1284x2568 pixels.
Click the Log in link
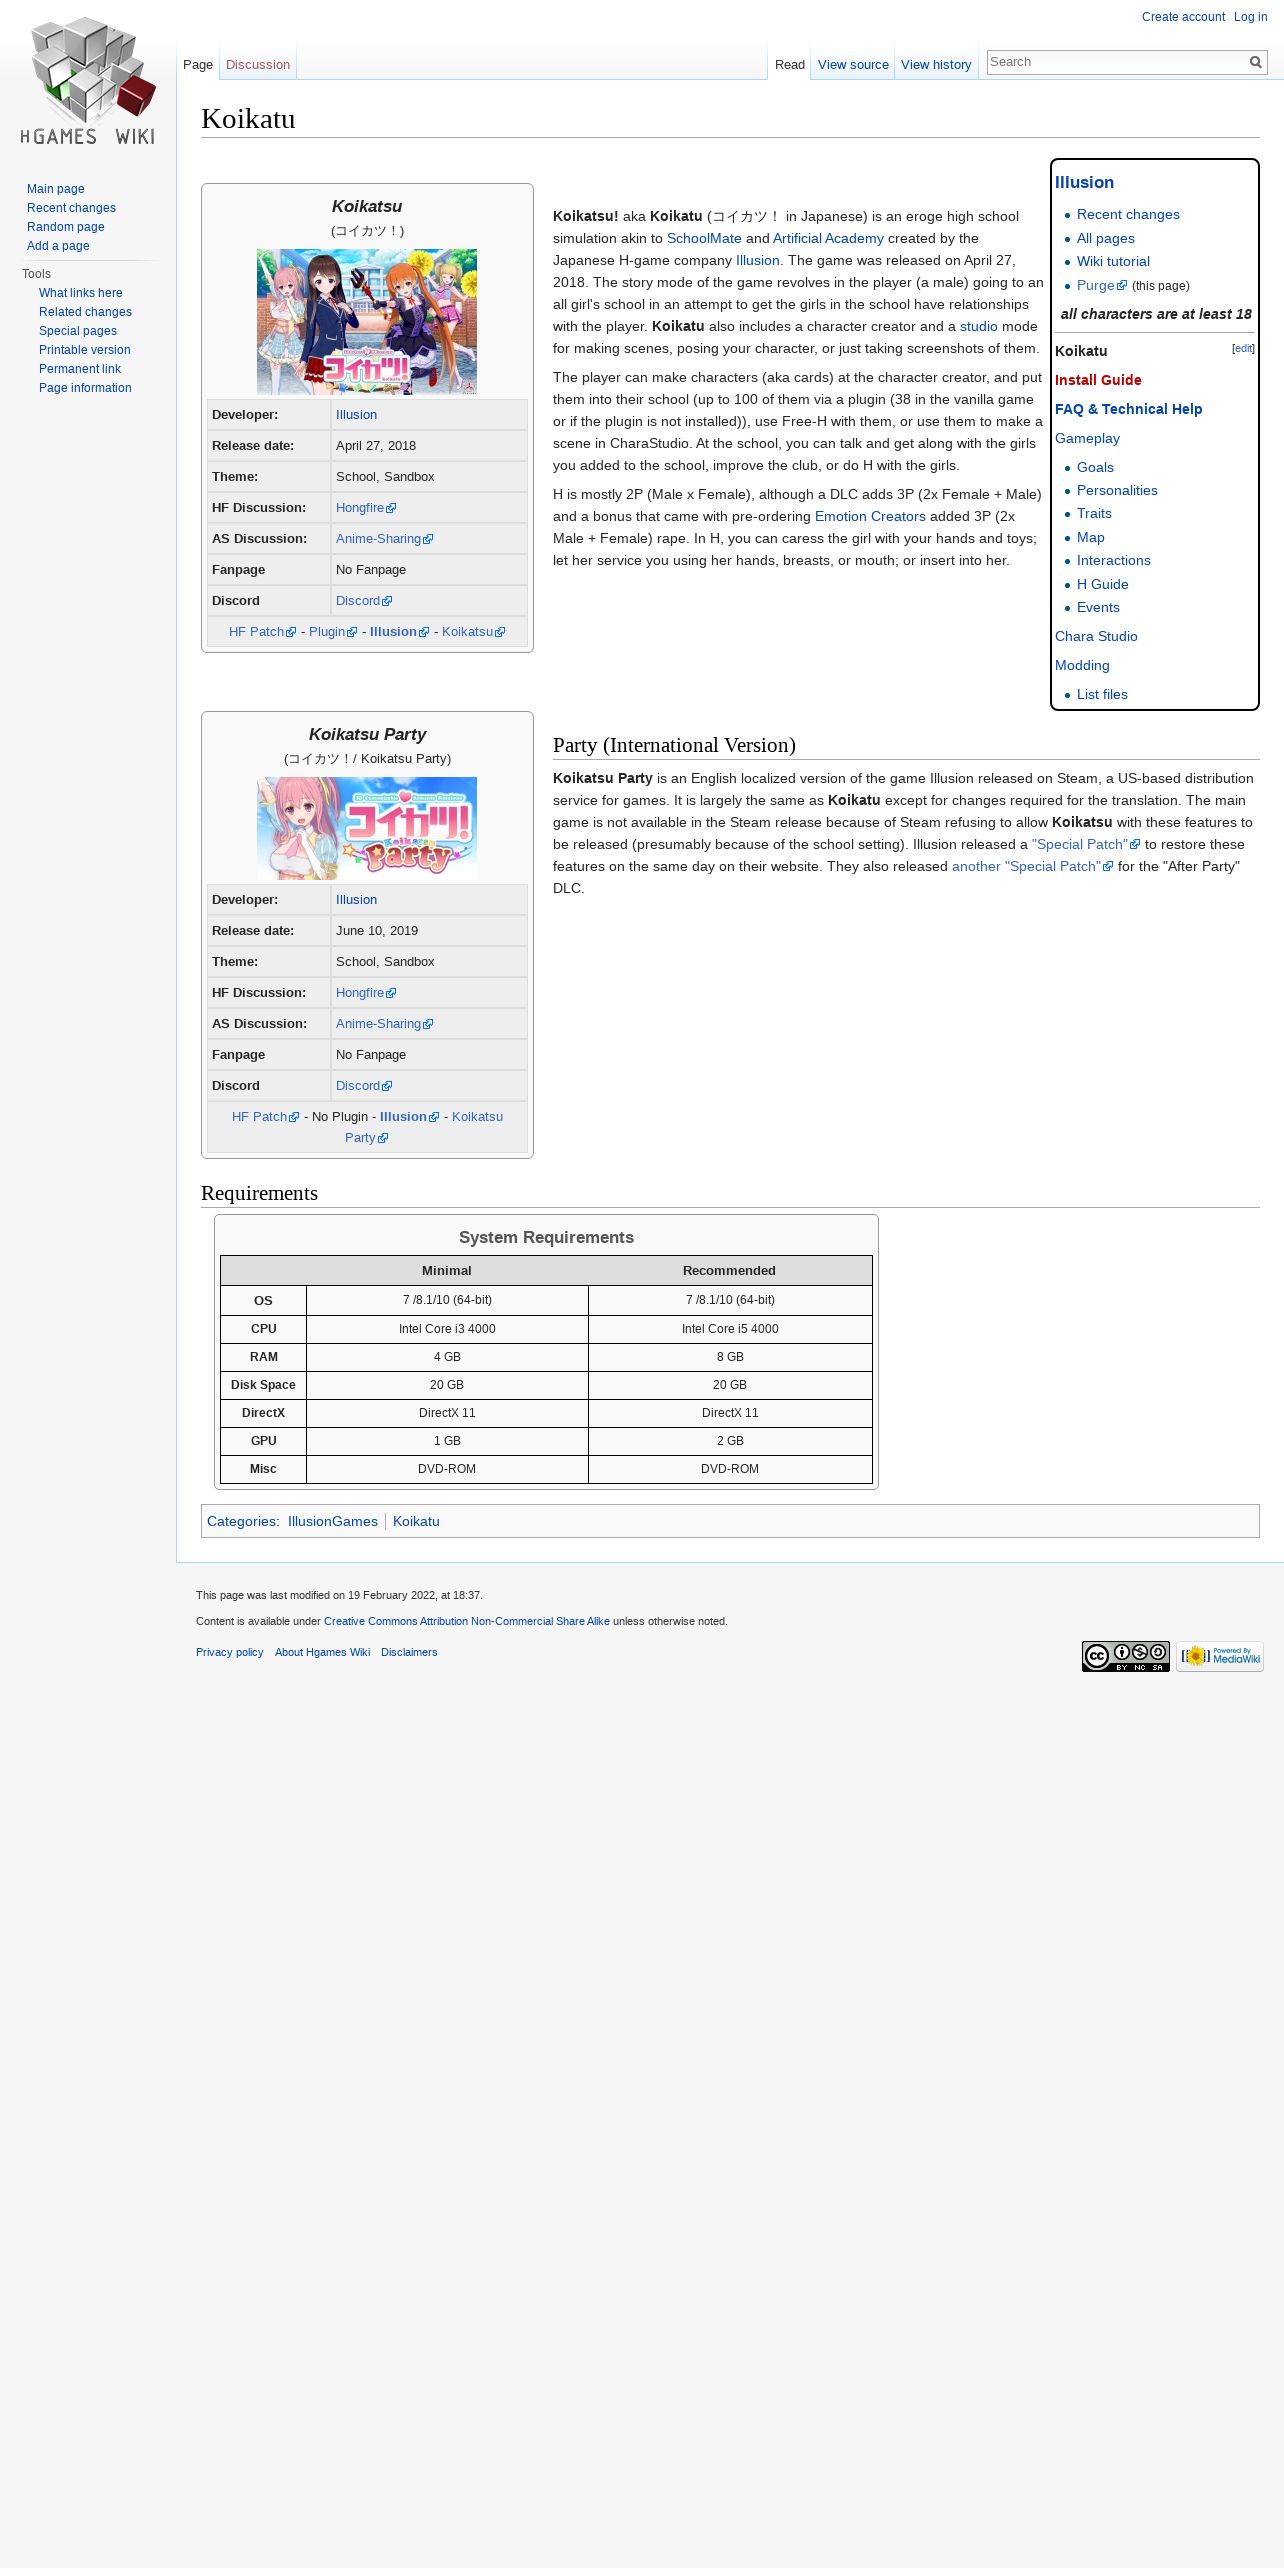pyautogui.click(x=1250, y=17)
